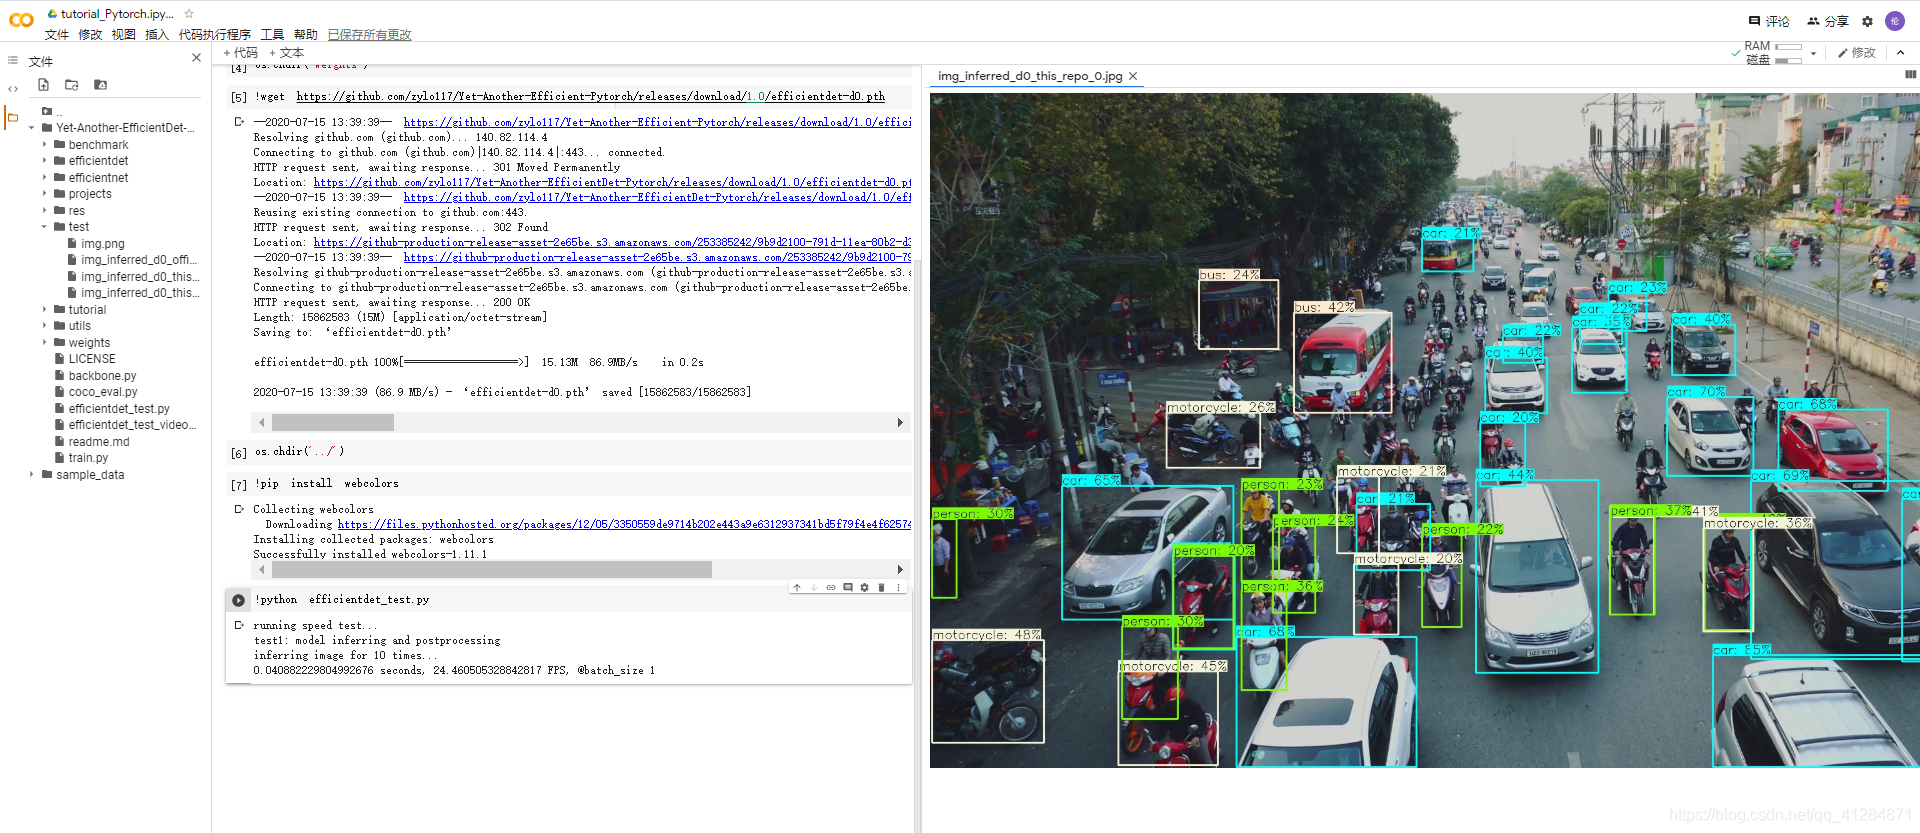Expand the weights folder
Image resolution: width=1920 pixels, height=833 pixels.
(x=45, y=343)
